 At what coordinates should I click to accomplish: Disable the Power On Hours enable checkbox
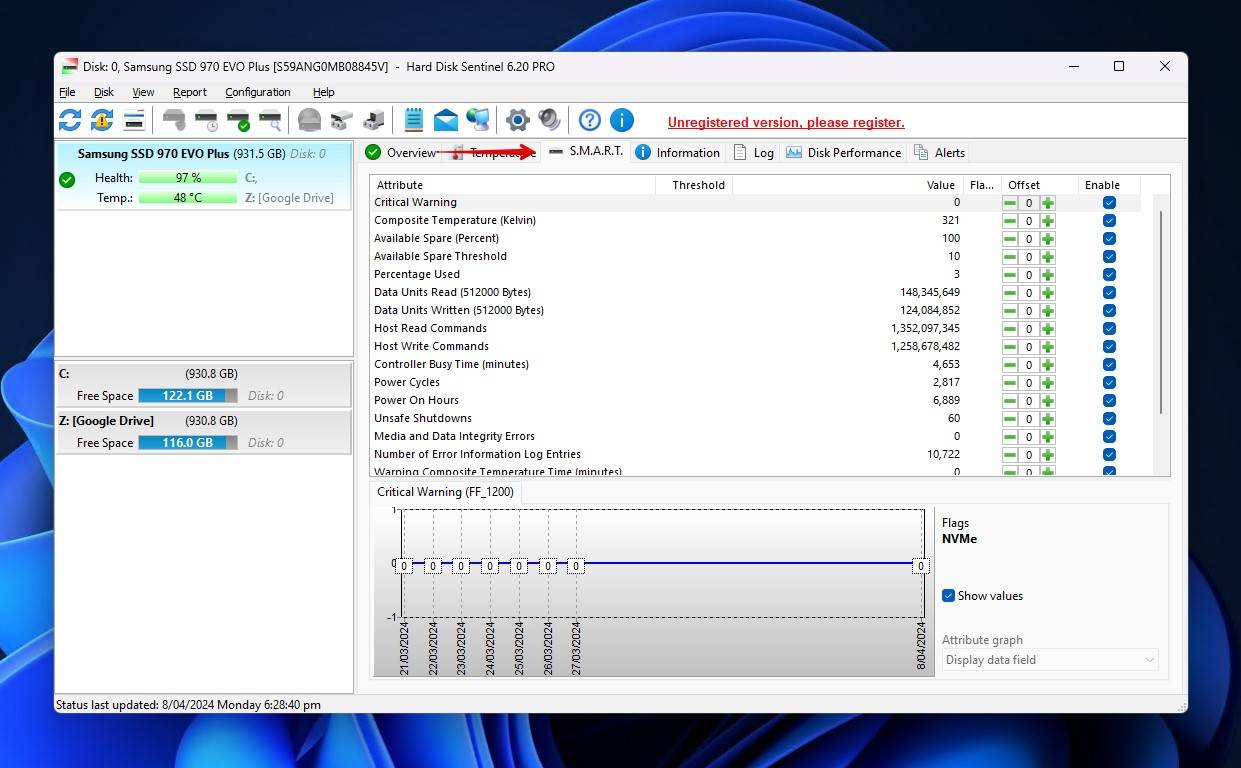[1109, 401]
